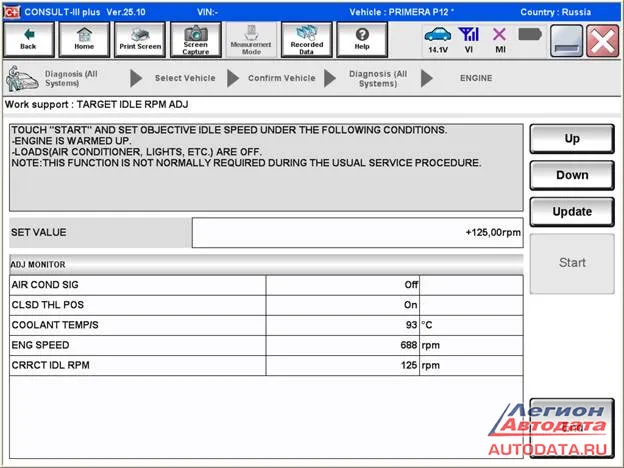This screenshot has height=468, width=624.
Task: Click the mechanic and car diagnosis icon
Action: coord(22,78)
